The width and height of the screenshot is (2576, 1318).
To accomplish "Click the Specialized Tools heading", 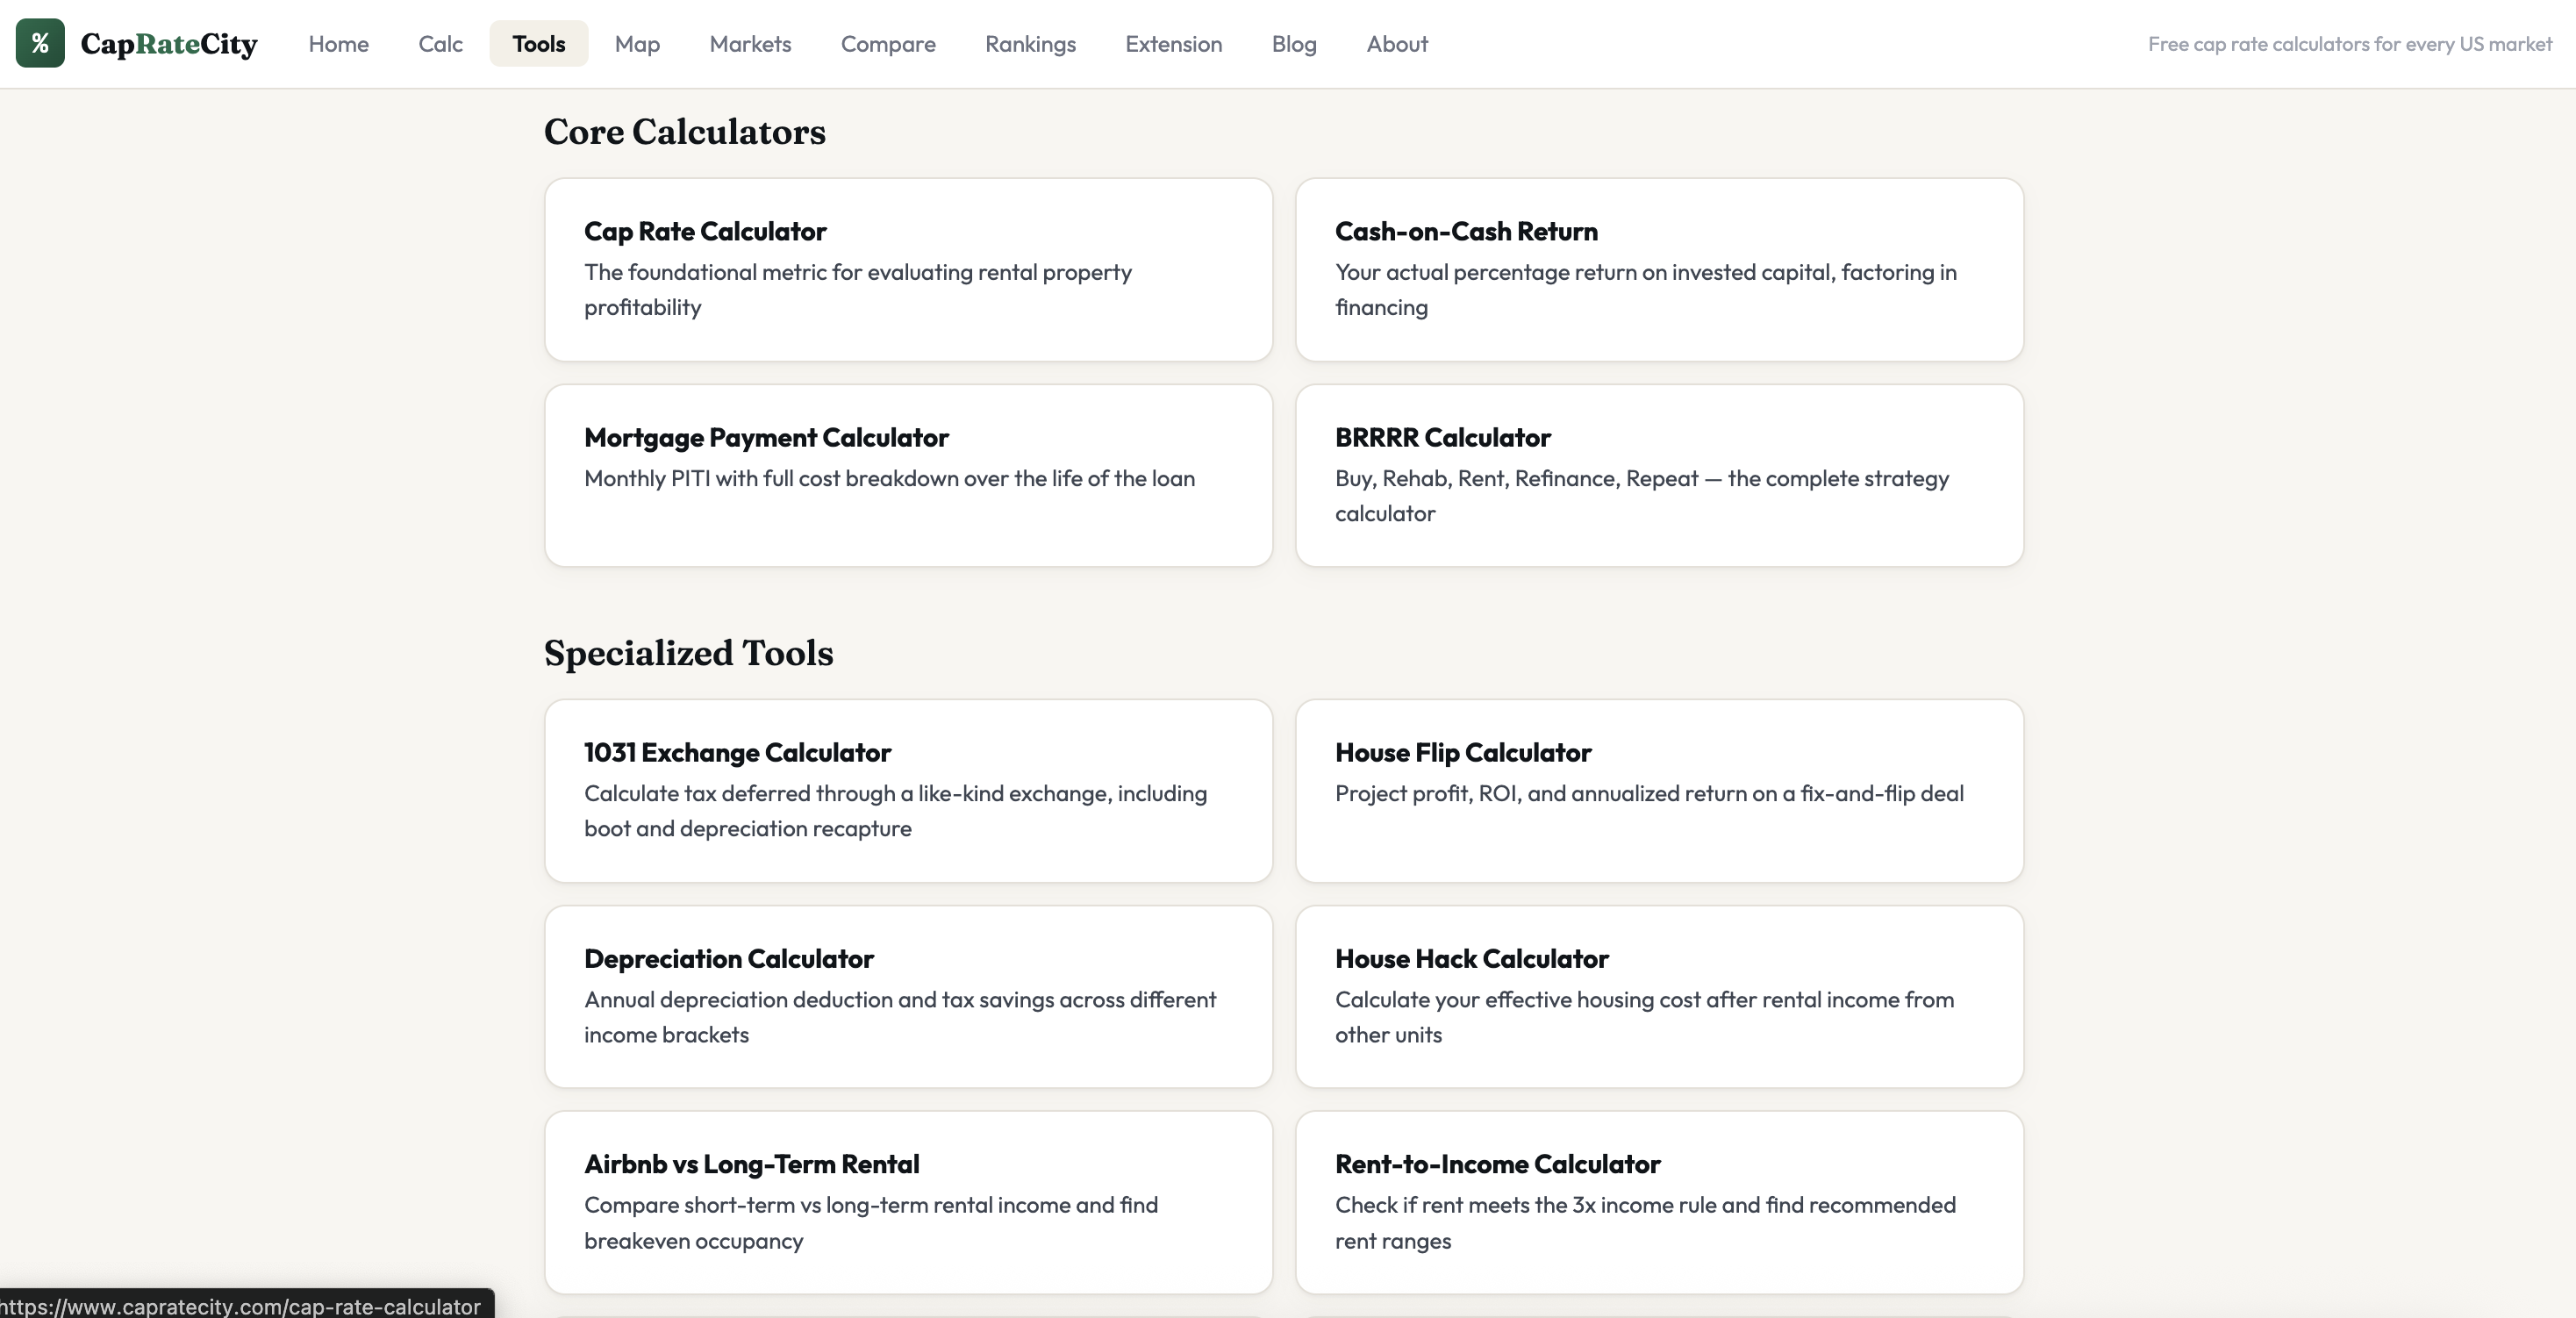I will pos(688,653).
